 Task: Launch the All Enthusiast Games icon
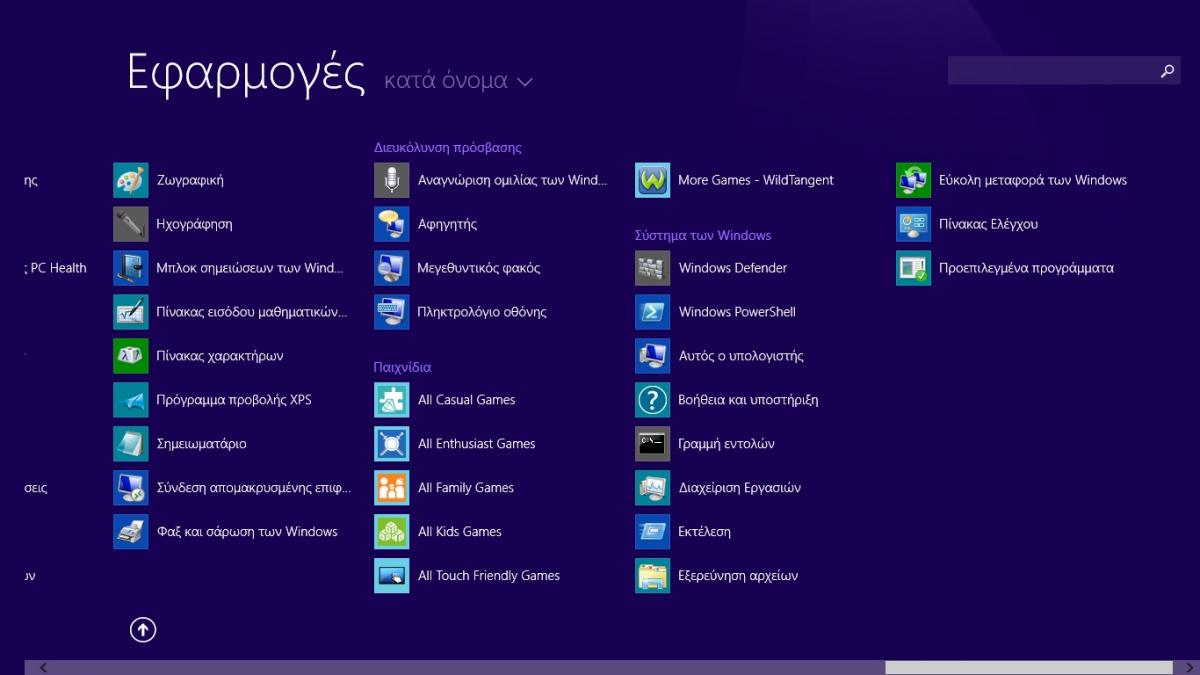pyautogui.click(x=392, y=444)
